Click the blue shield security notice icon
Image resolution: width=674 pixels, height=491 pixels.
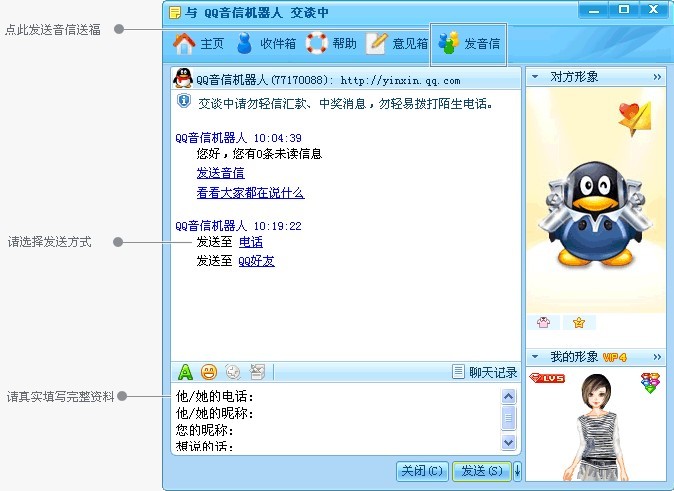coord(184,101)
